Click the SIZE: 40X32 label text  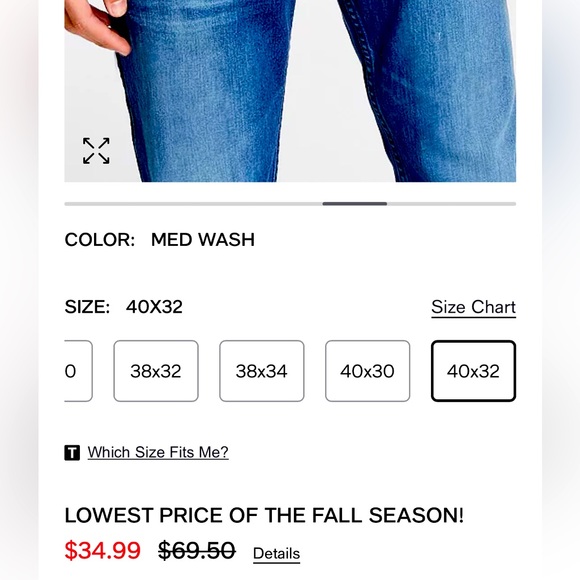[x=124, y=307]
